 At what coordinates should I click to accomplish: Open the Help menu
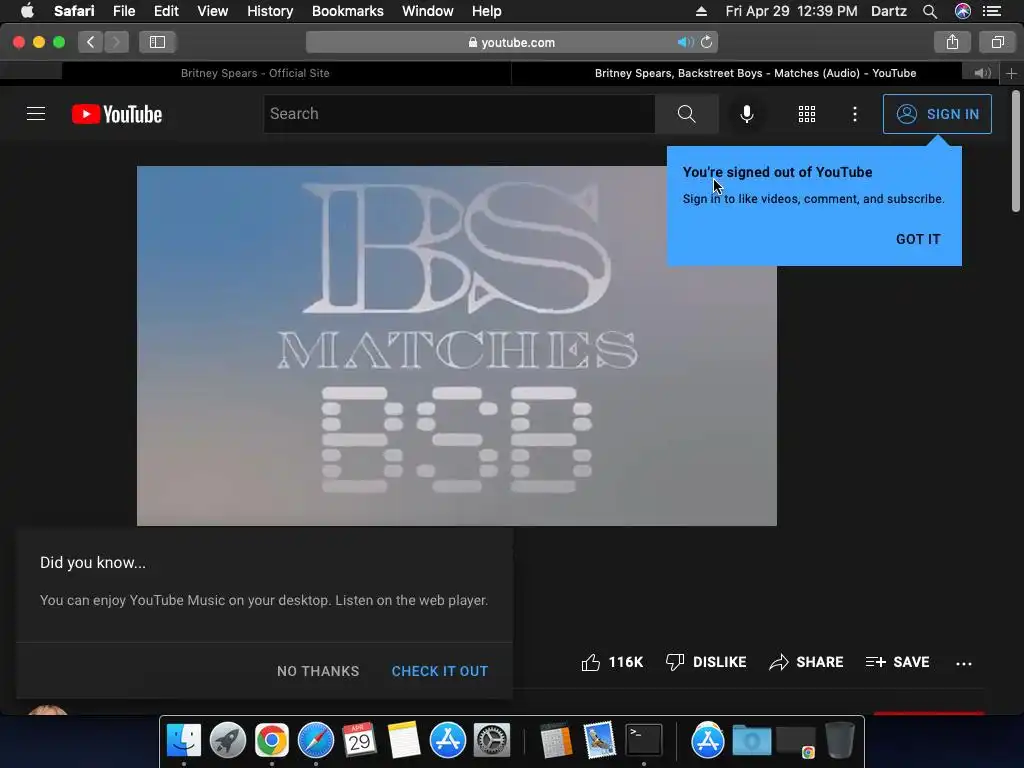click(x=487, y=11)
